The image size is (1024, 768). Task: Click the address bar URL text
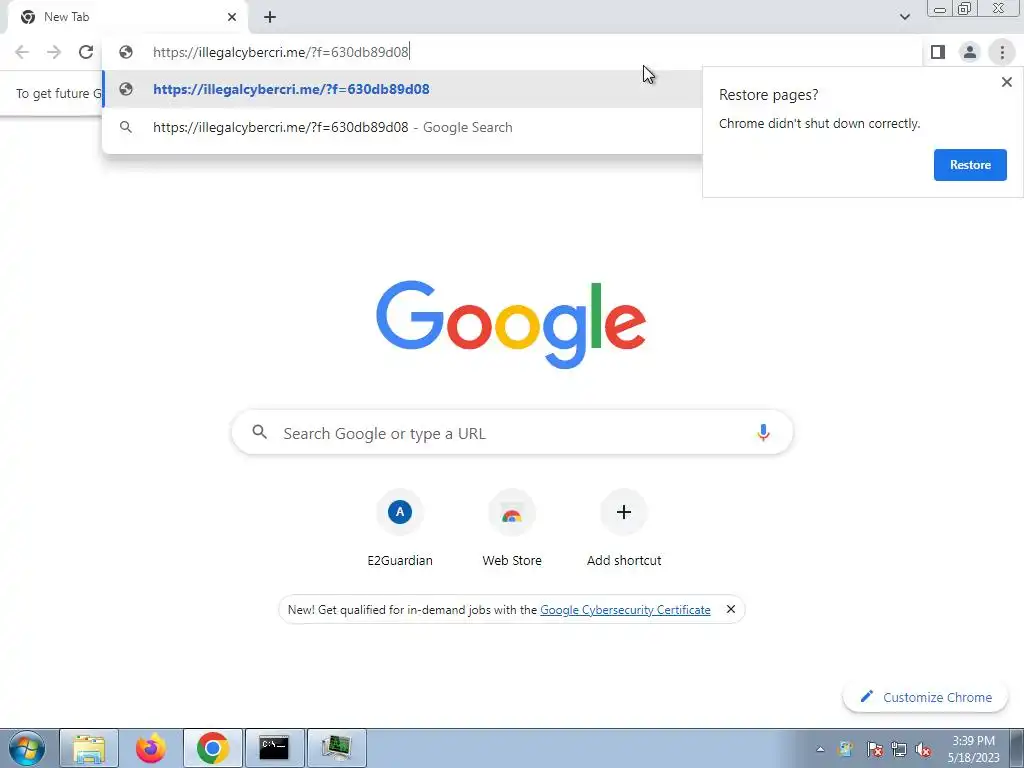(x=281, y=52)
